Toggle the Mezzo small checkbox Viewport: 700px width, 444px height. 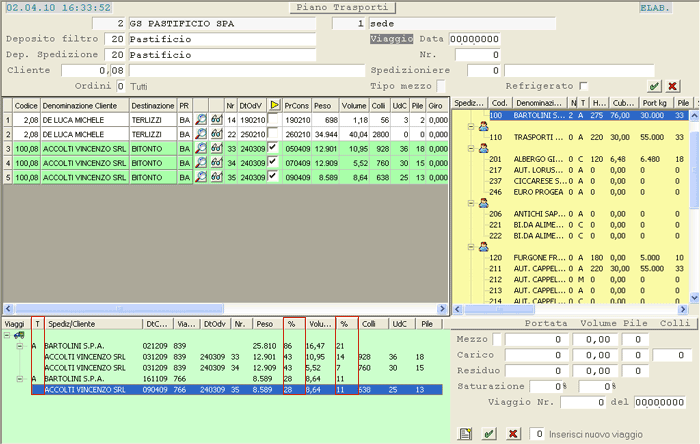[496, 340]
